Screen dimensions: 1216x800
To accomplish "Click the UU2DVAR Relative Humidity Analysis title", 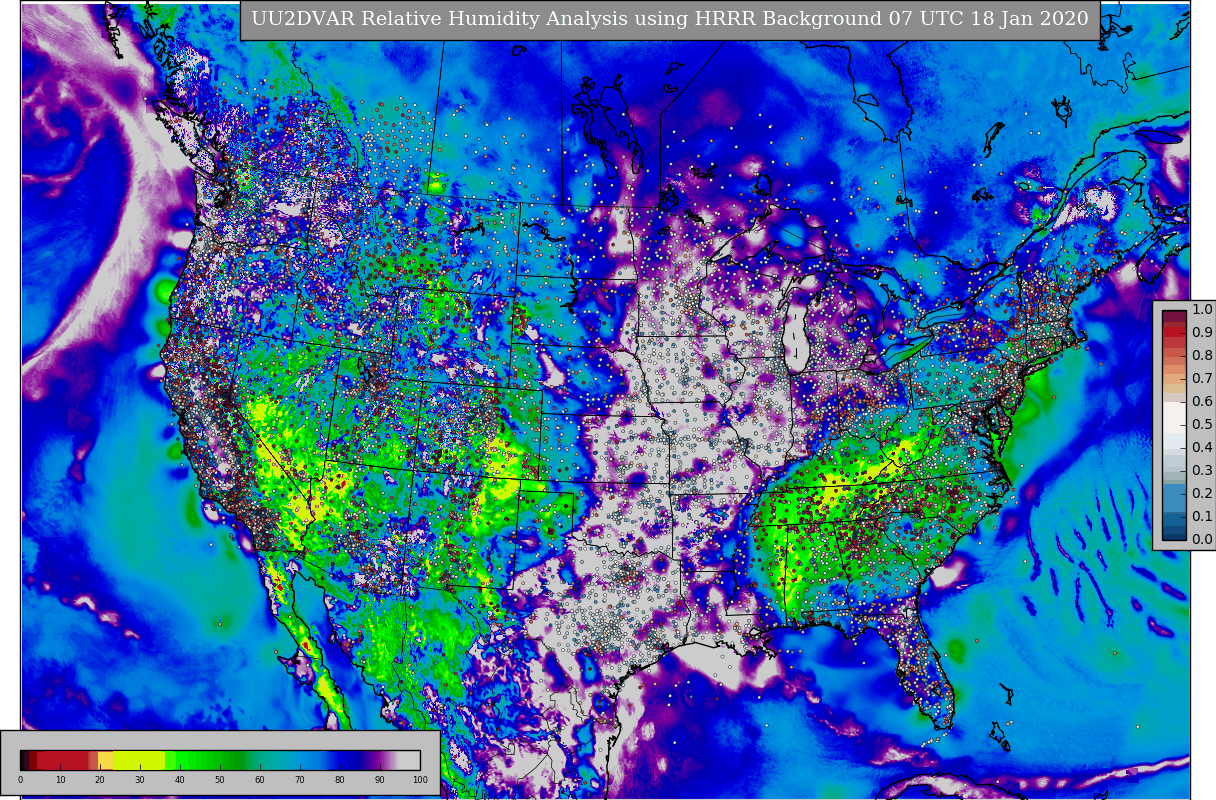I will click(670, 20).
